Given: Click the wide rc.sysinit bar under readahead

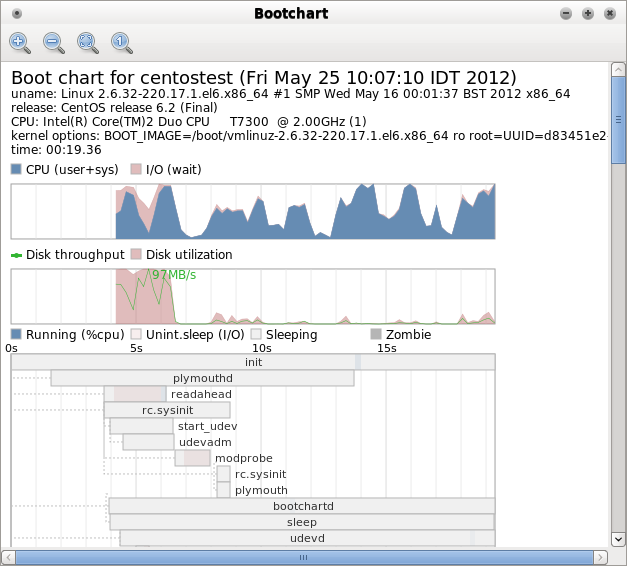Looking at the screenshot, I should pyautogui.click(x=167, y=410).
